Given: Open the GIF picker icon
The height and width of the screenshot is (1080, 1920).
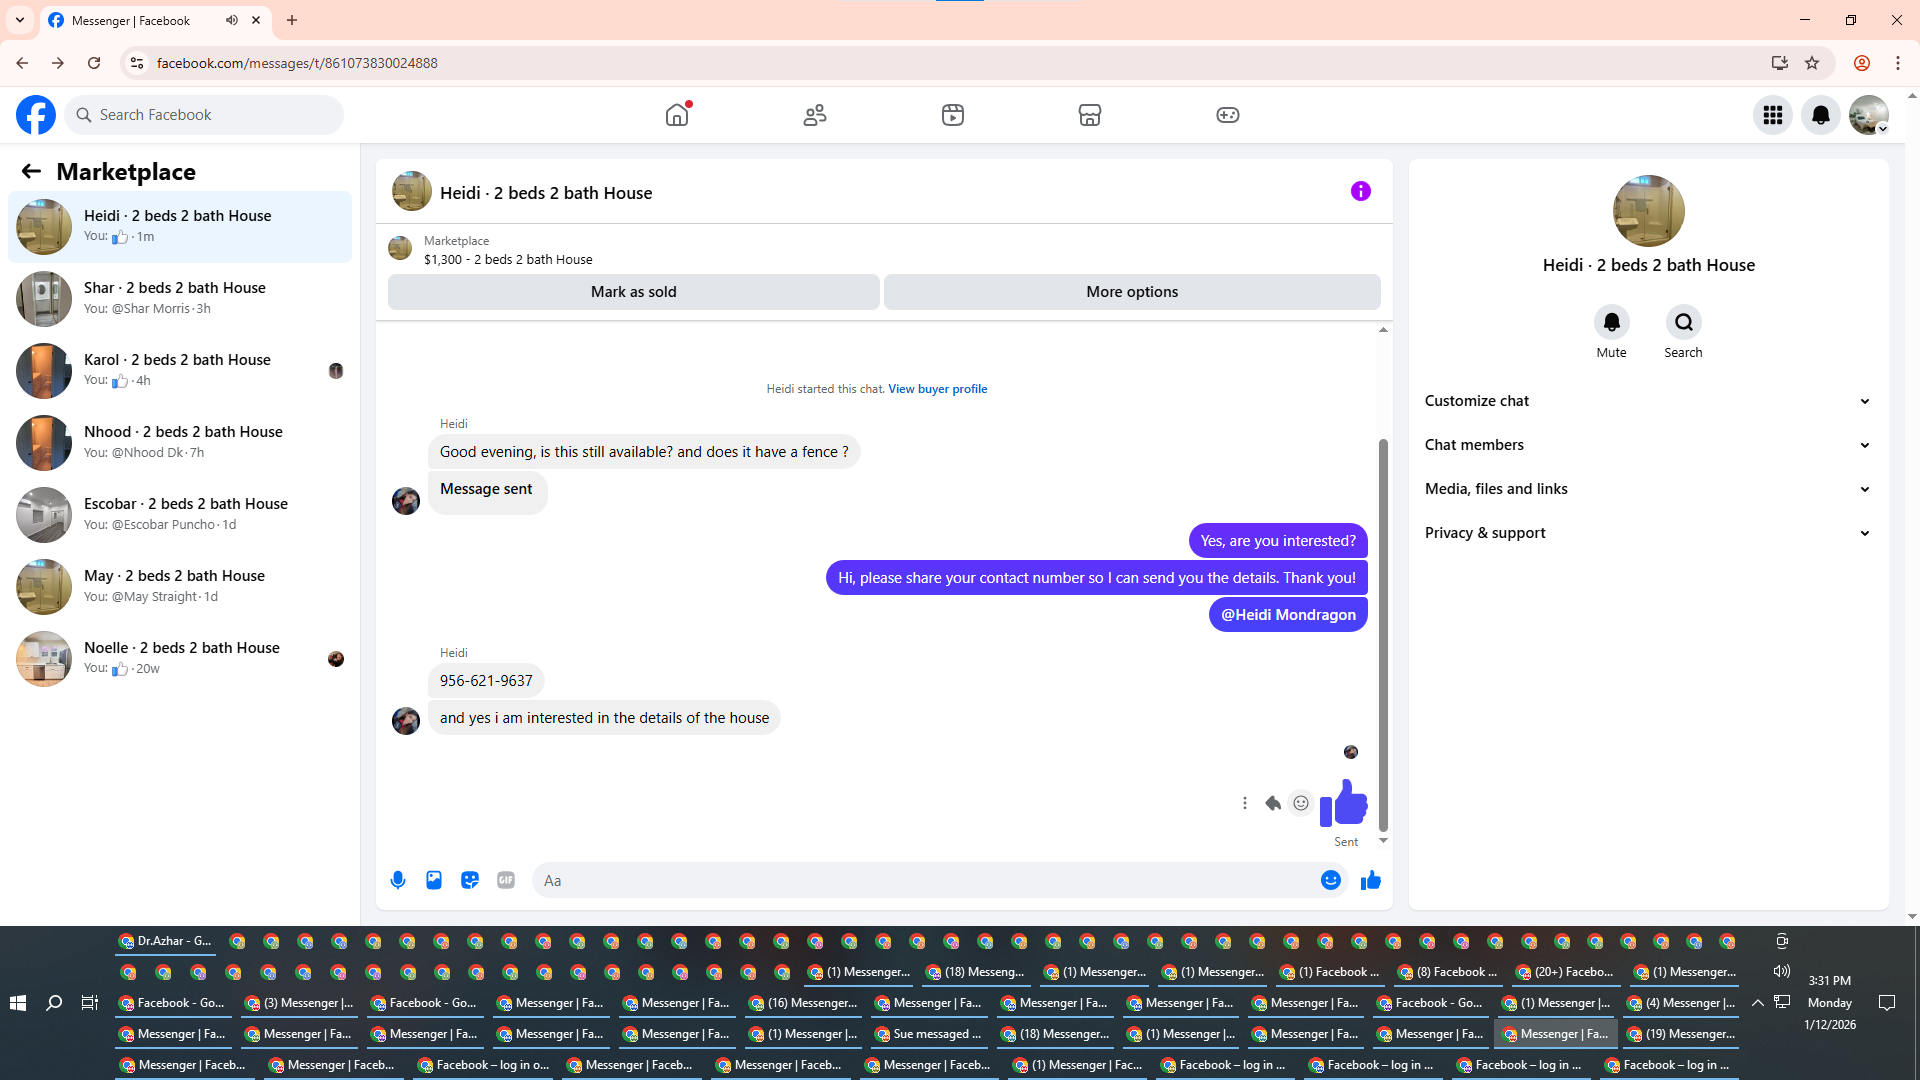Looking at the screenshot, I should pos(506,880).
